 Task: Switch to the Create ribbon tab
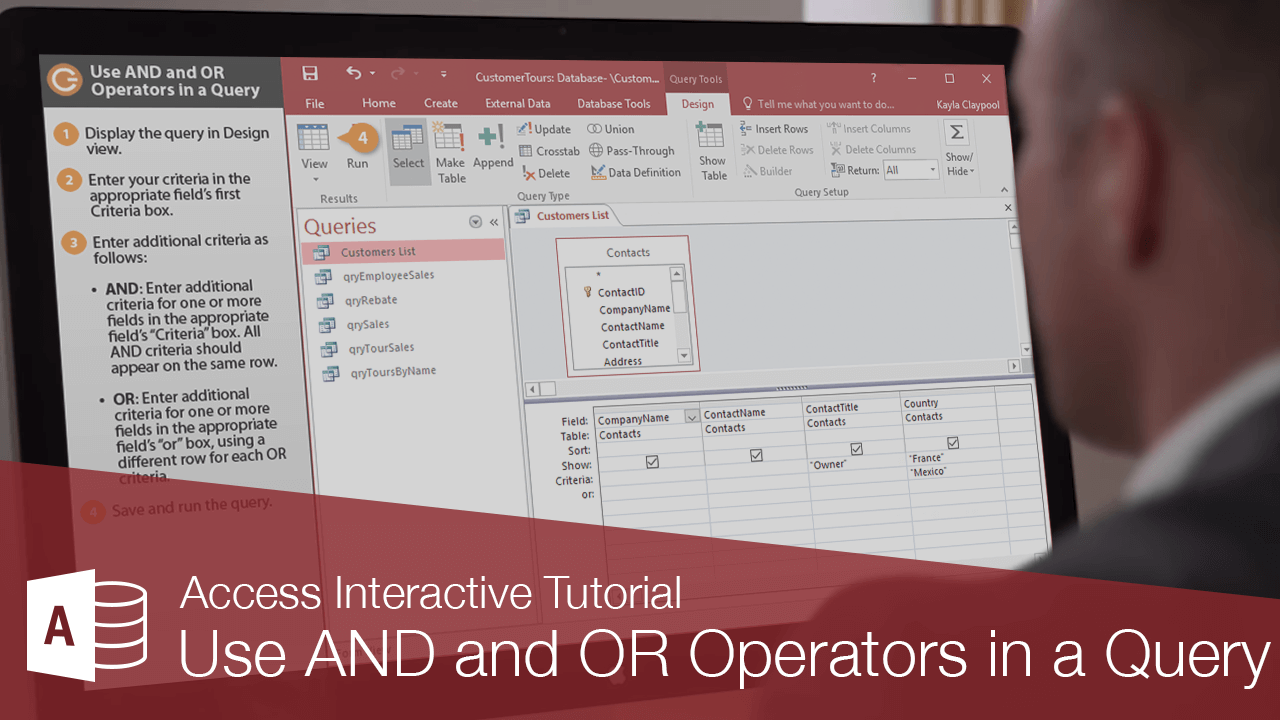pos(441,103)
